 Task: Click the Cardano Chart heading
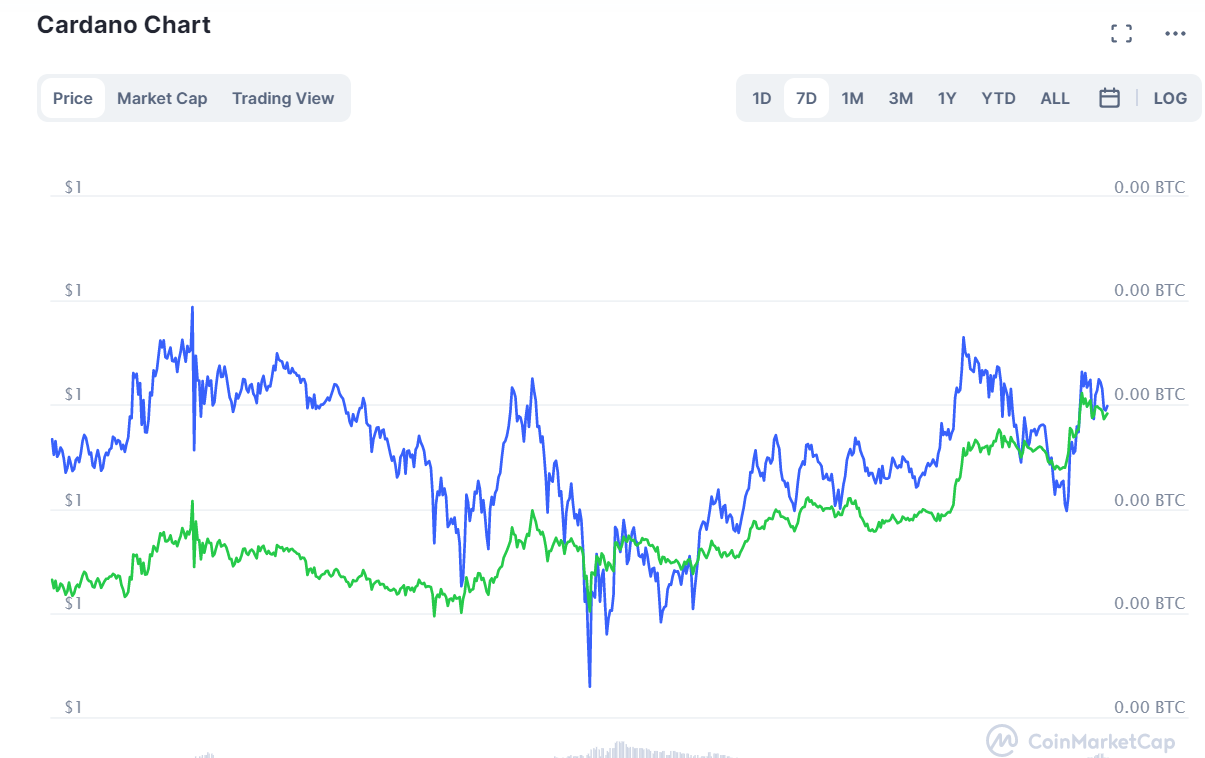124,25
